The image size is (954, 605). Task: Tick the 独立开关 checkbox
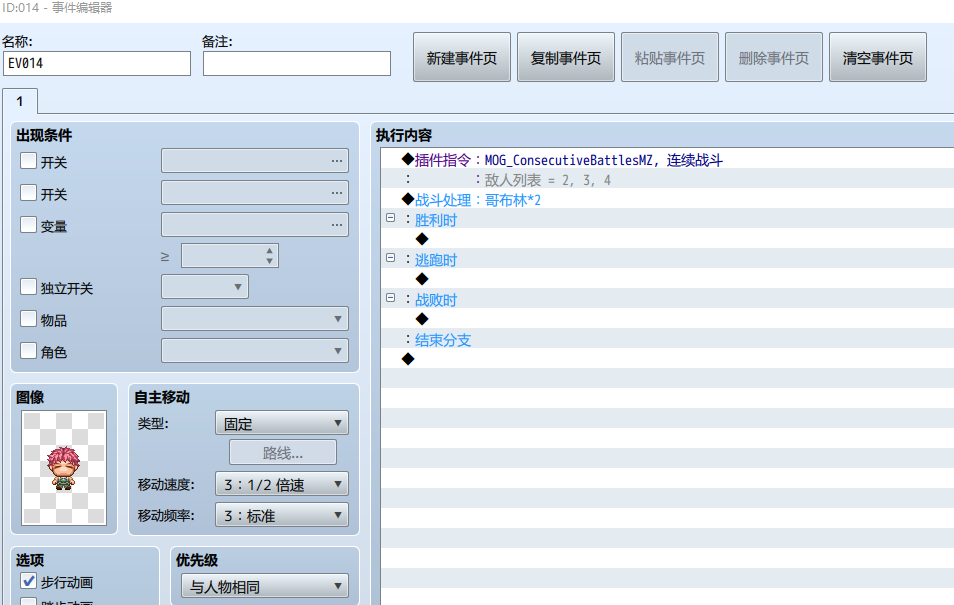29,287
